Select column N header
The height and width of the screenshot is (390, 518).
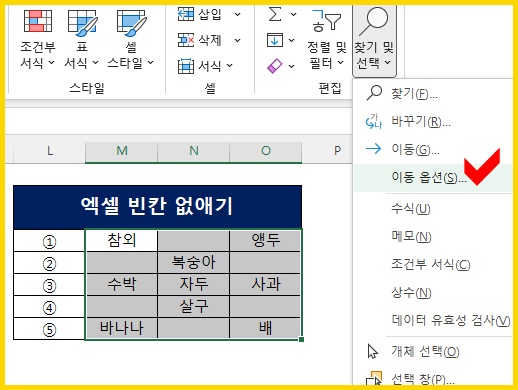pos(194,152)
